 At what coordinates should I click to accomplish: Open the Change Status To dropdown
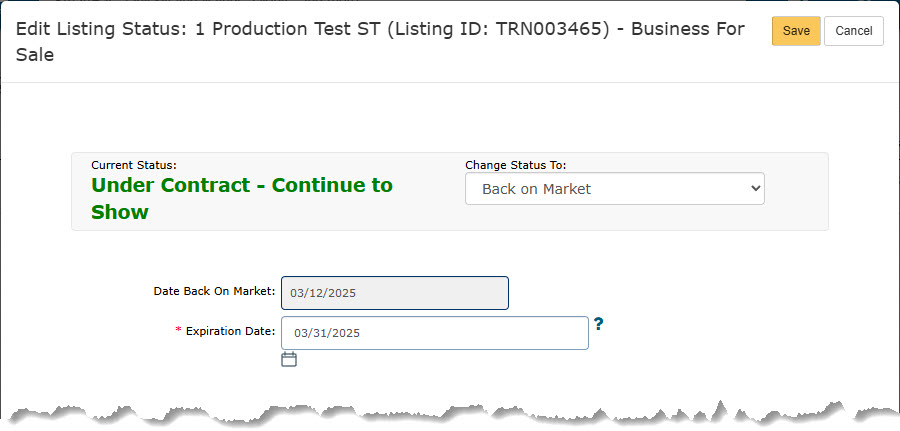[614, 189]
